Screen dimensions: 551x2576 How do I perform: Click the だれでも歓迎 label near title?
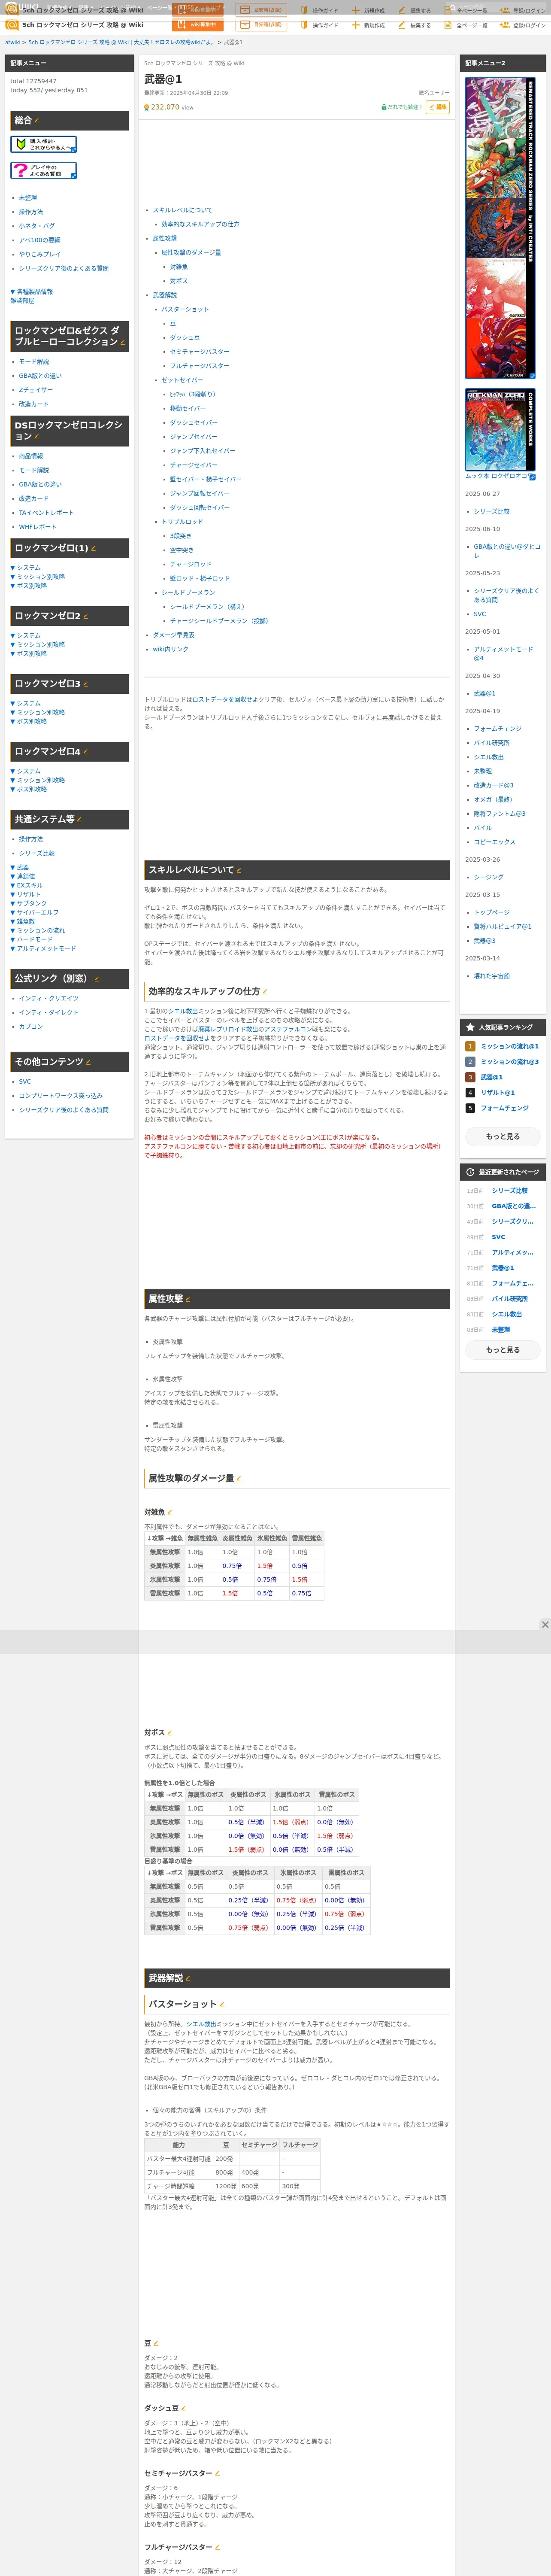402,107
